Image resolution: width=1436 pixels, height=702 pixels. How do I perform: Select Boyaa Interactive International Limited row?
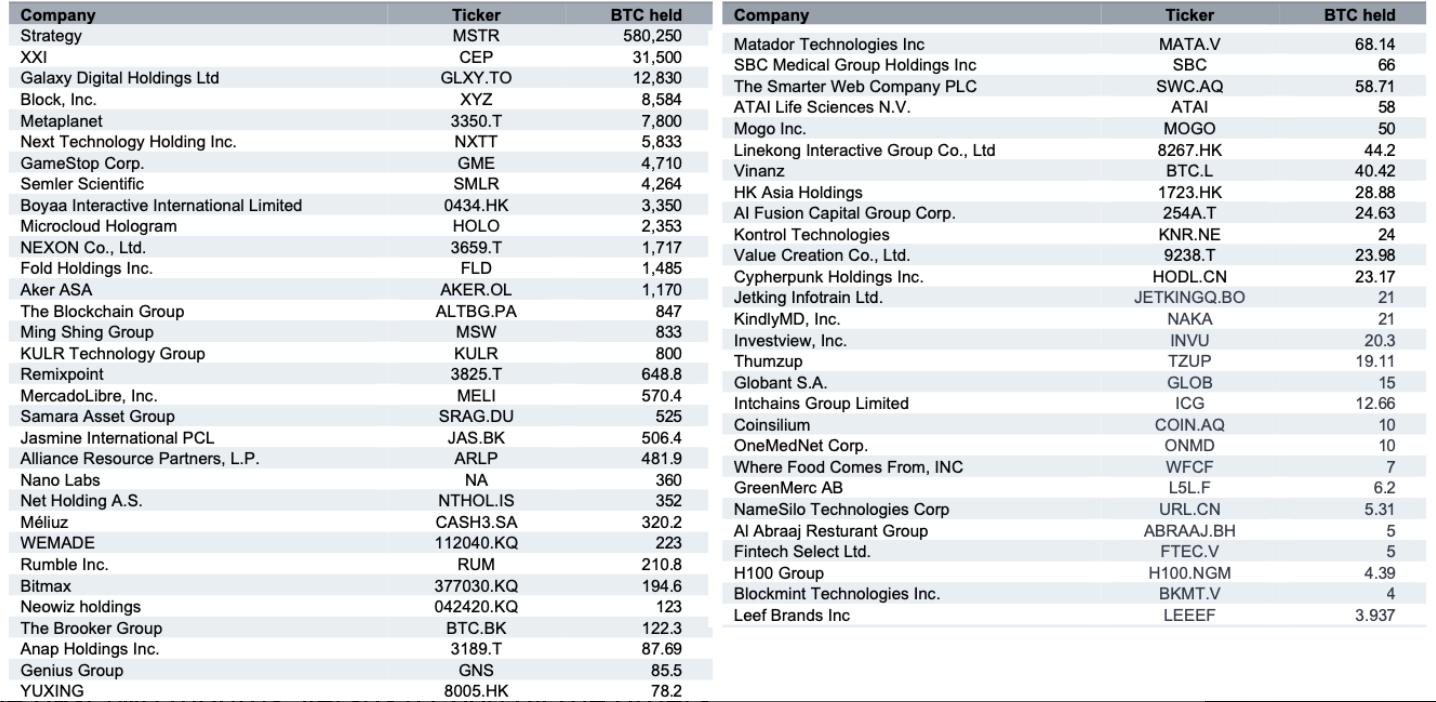point(351,205)
